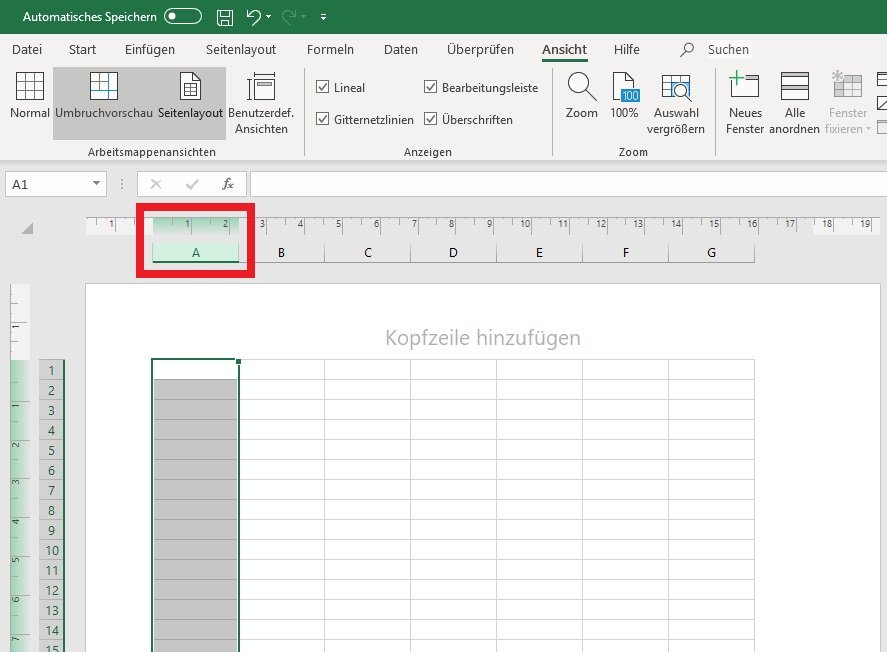
Task: Click Kopfzeile hinzufügen header area
Action: tap(482, 338)
